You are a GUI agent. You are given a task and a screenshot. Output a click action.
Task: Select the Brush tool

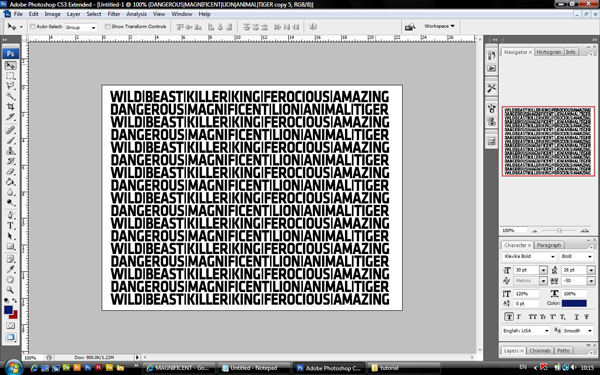click(x=10, y=141)
